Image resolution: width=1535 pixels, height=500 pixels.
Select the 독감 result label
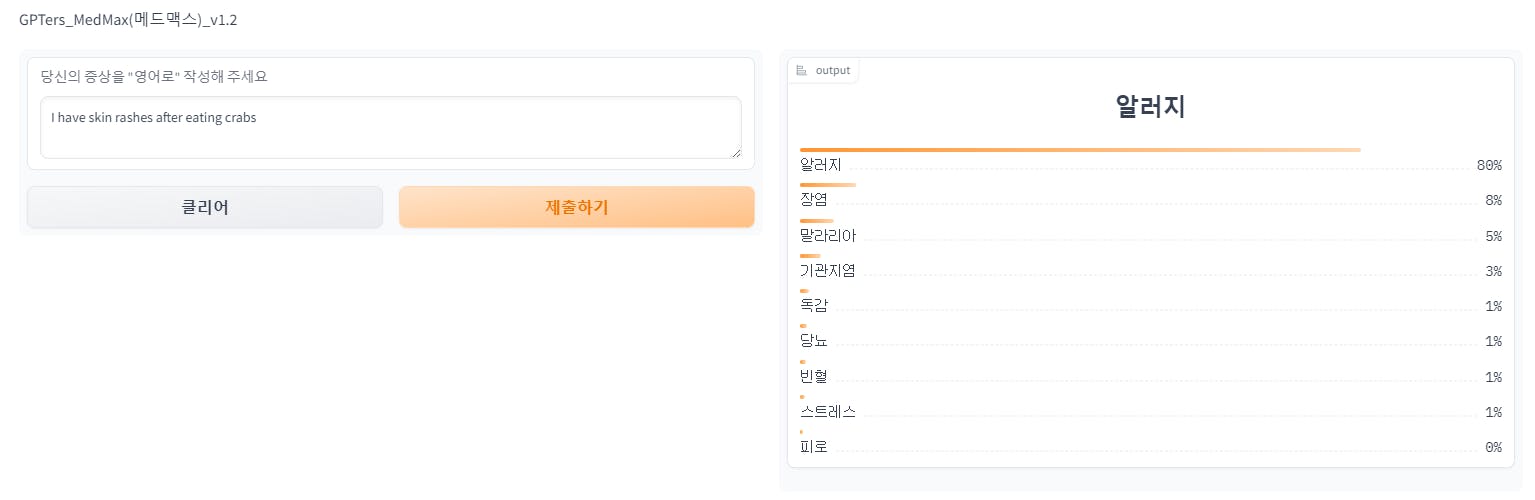[814, 306]
